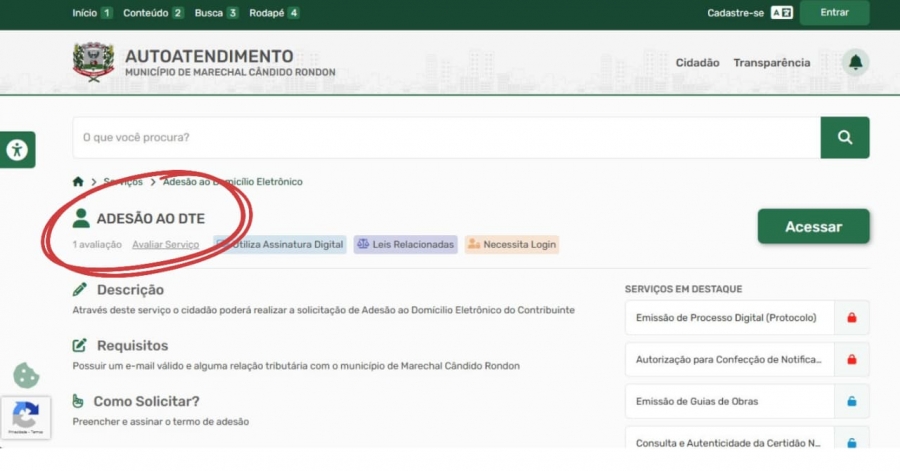Click the home breadcrumb icon
900x471 pixels.
78,182
